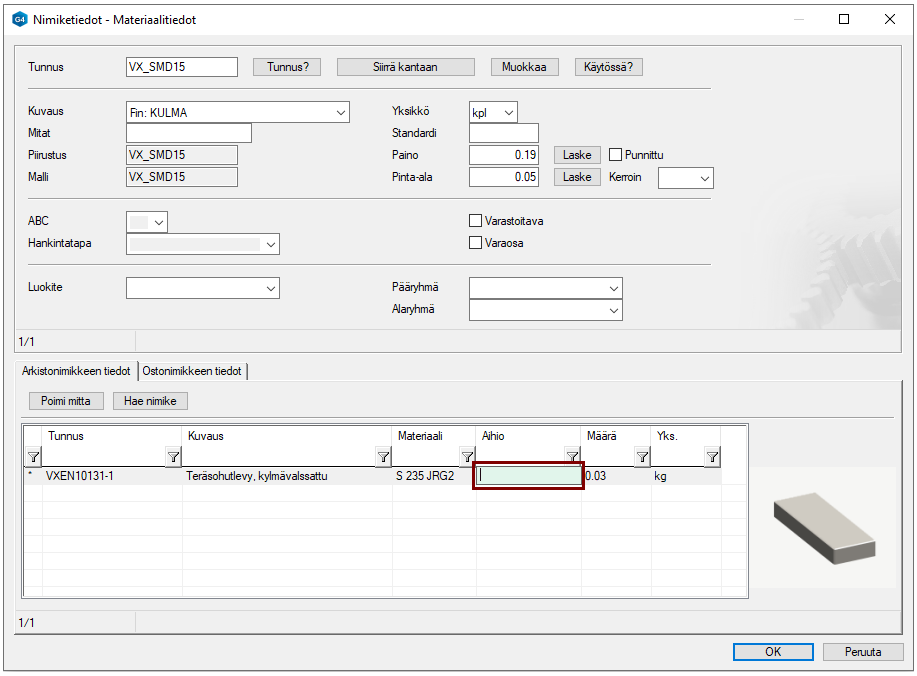Click the Hae nimike button
The height and width of the screenshot is (676, 917).
pos(150,401)
